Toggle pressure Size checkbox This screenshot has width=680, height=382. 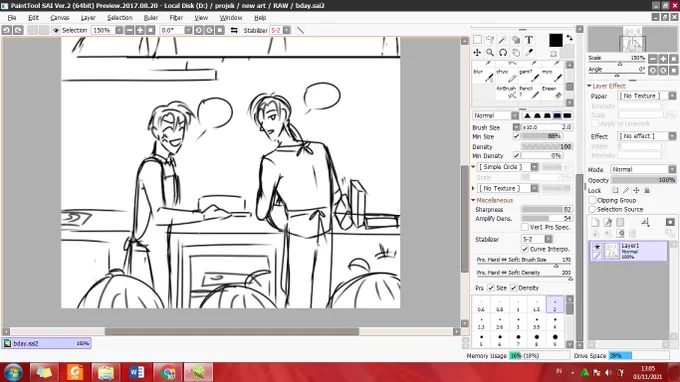(x=491, y=288)
